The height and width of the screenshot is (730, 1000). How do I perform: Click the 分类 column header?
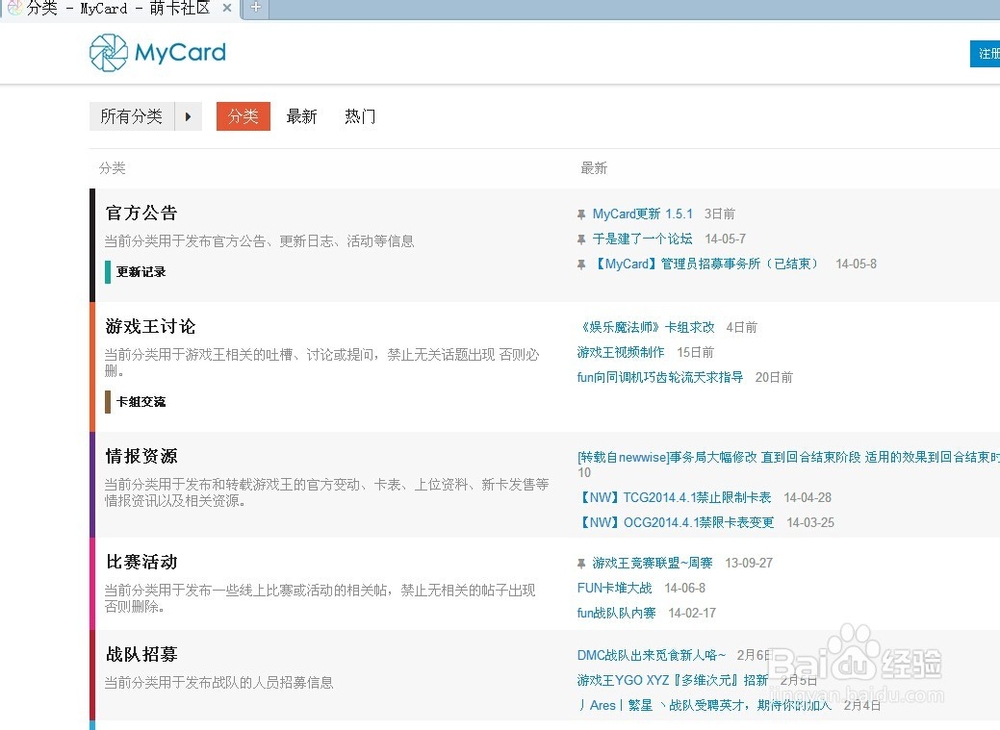click(x=112, y=168)
